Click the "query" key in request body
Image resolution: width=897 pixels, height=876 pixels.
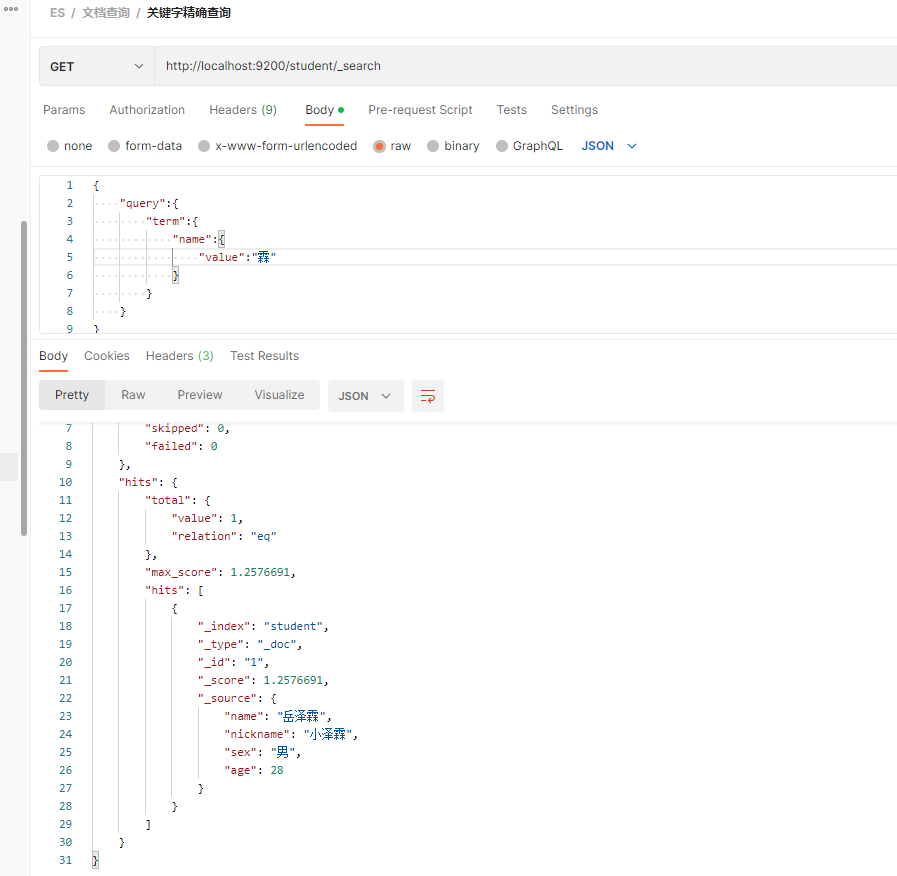[x=142, y=203]
